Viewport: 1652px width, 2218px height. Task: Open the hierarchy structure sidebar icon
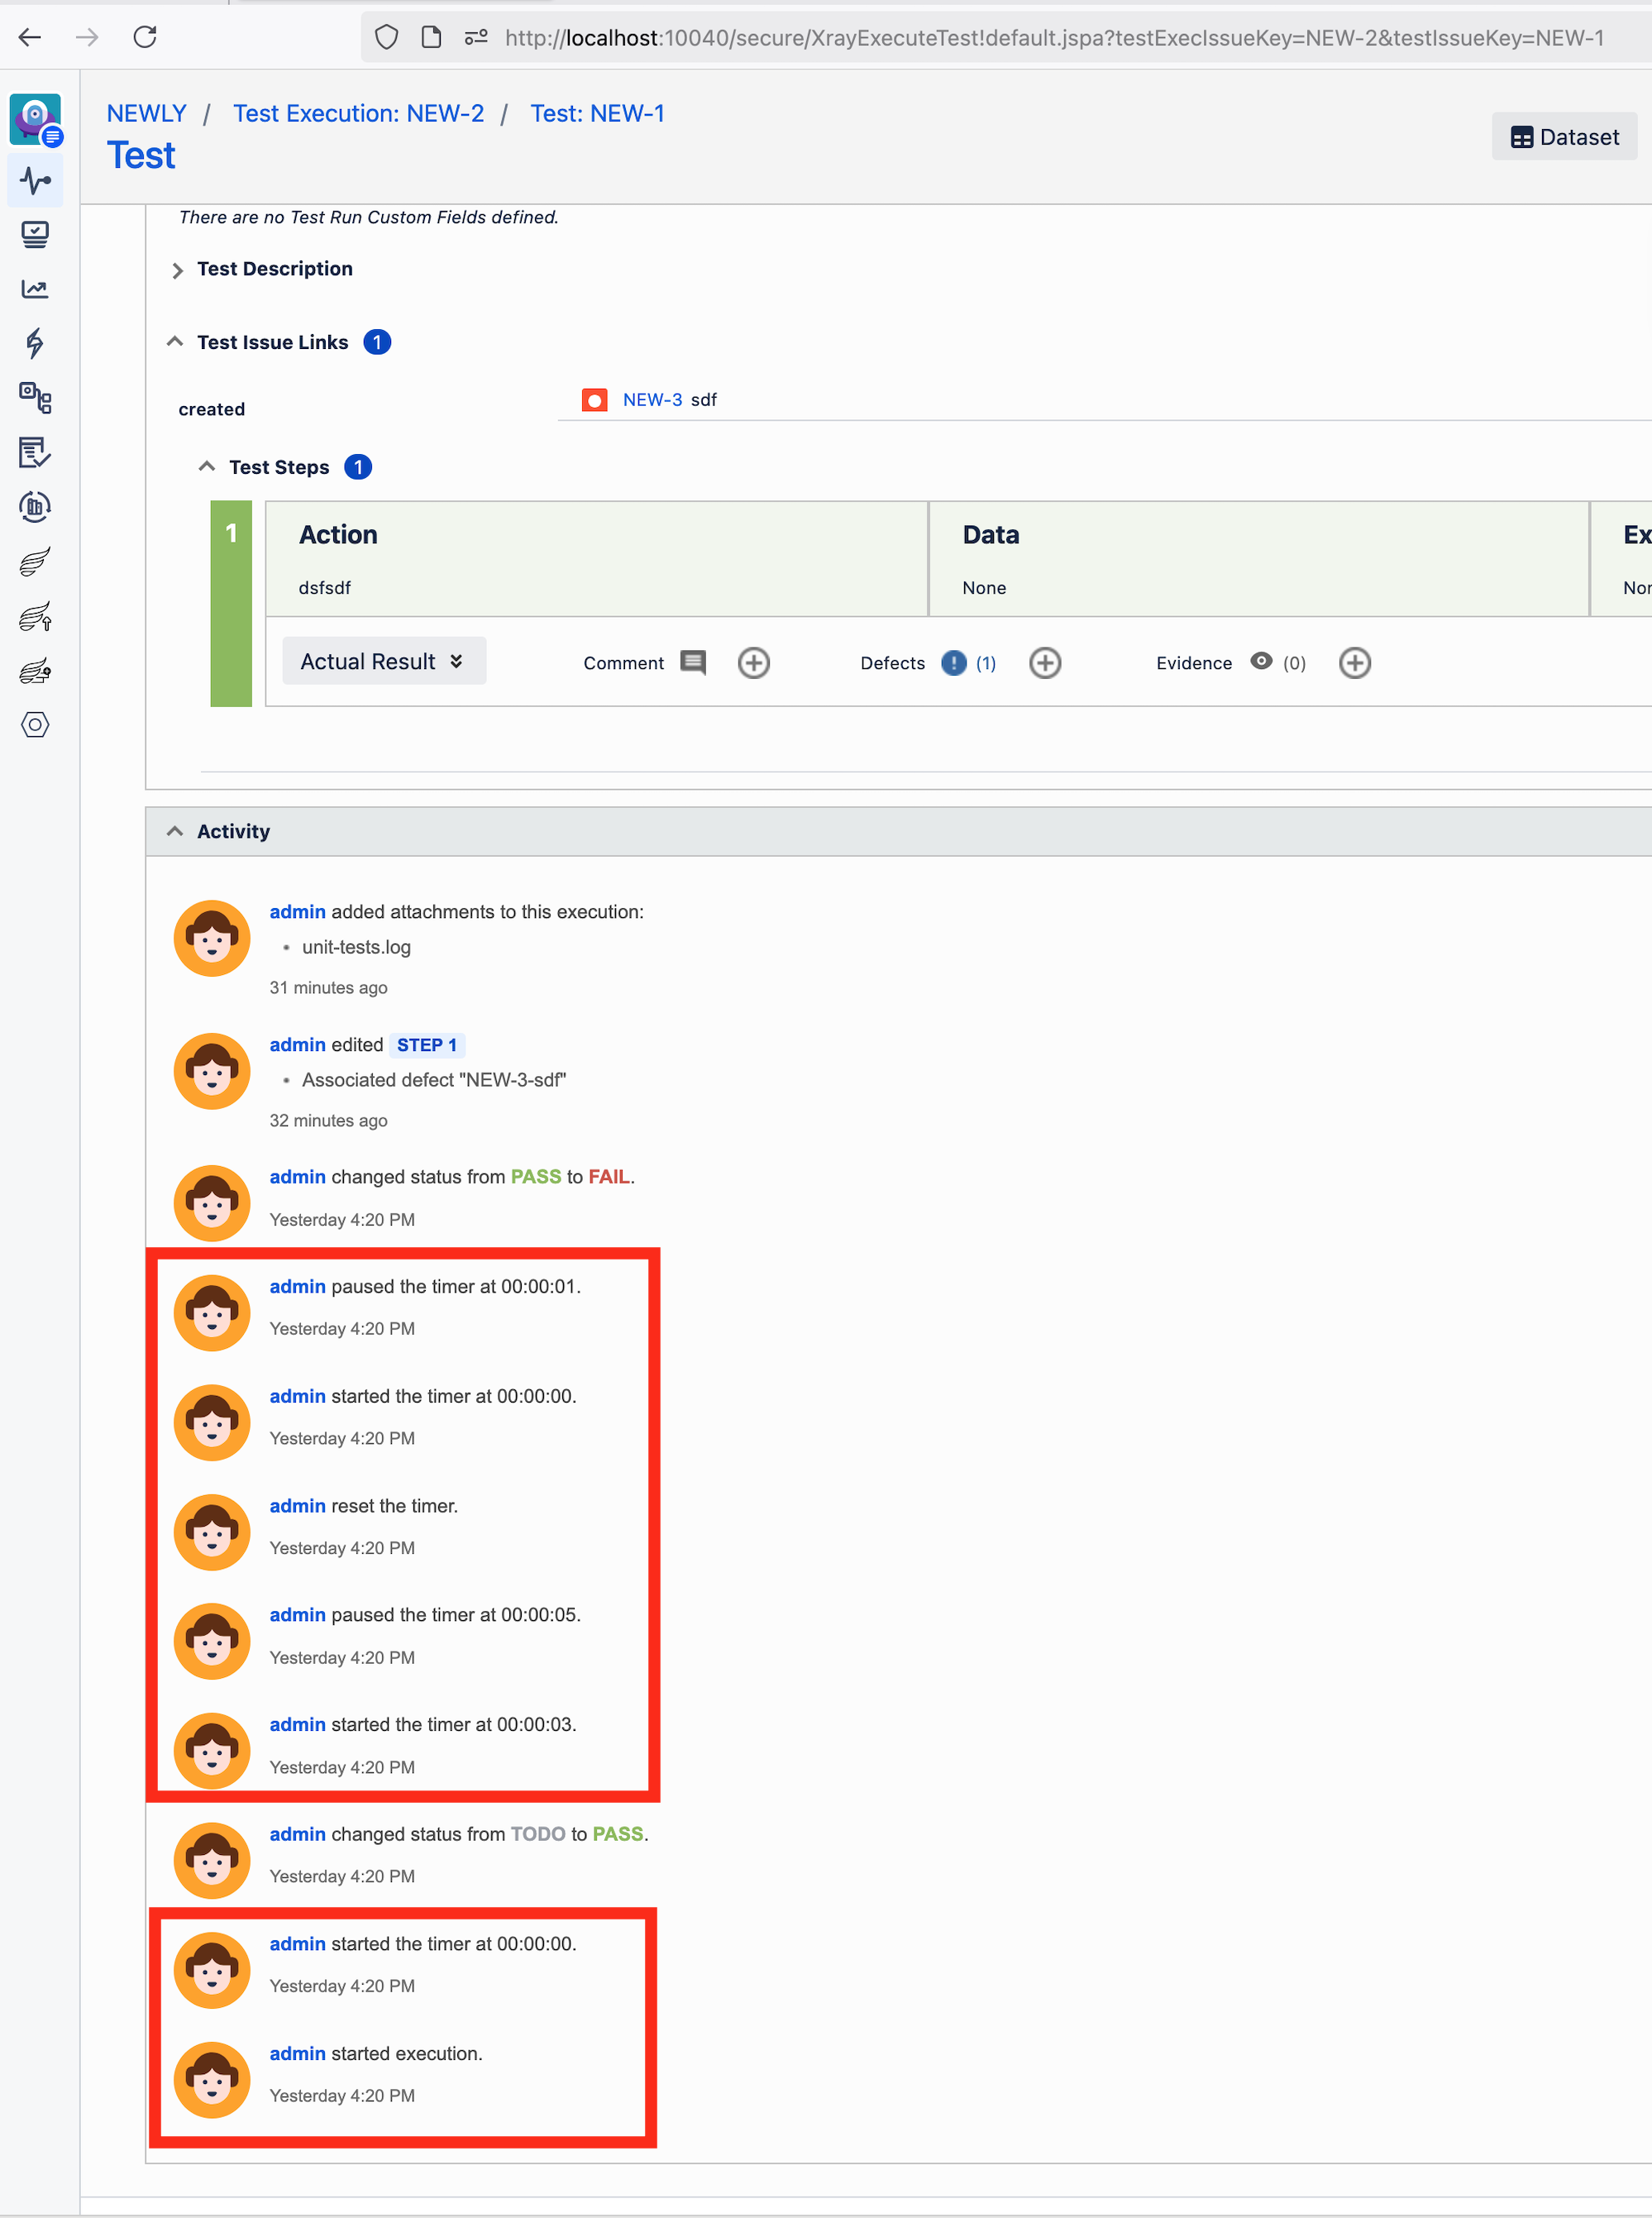click(x=35, y=398)
